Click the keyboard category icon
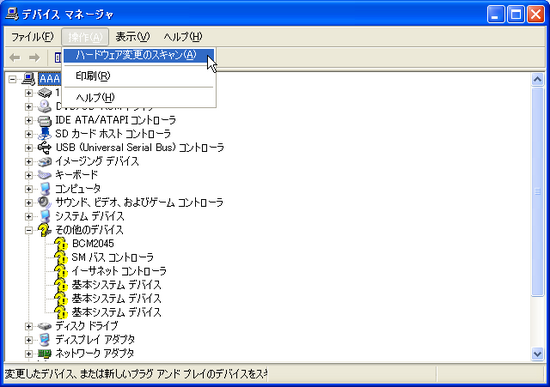Screen dimensions: 550x387 (x=45, y=175)
